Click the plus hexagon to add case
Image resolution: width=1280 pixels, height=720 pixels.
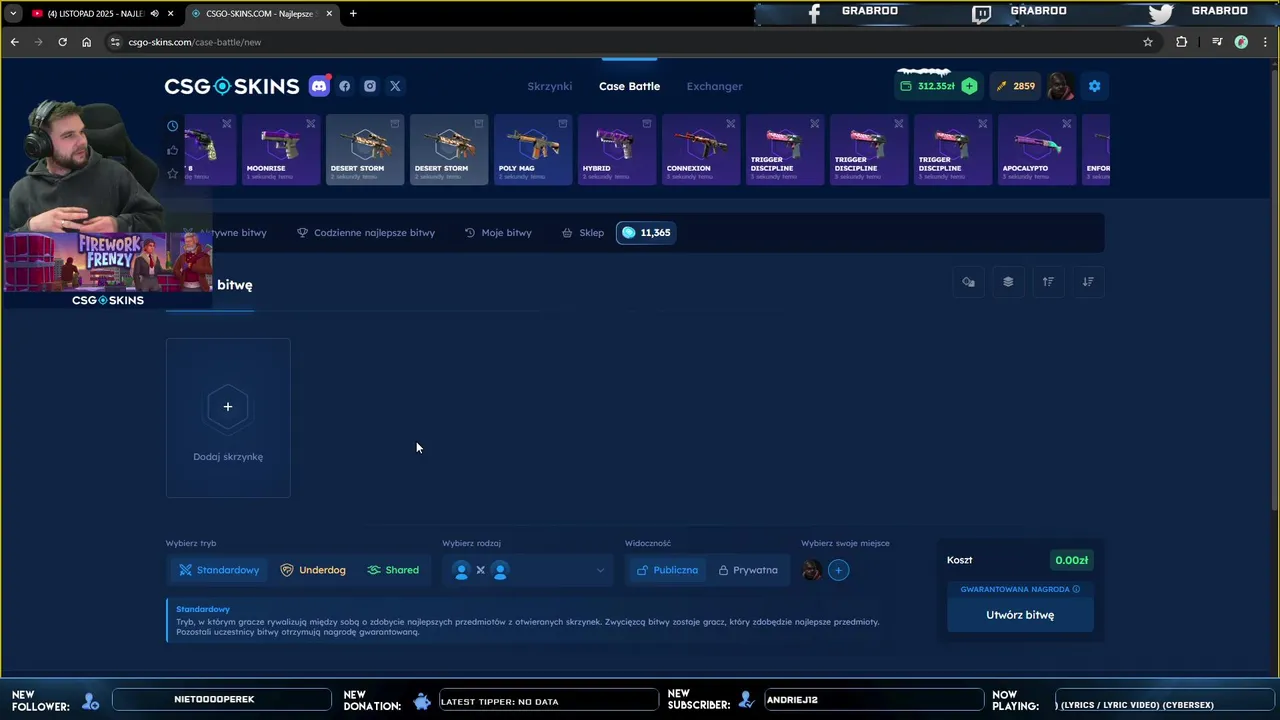228,407
